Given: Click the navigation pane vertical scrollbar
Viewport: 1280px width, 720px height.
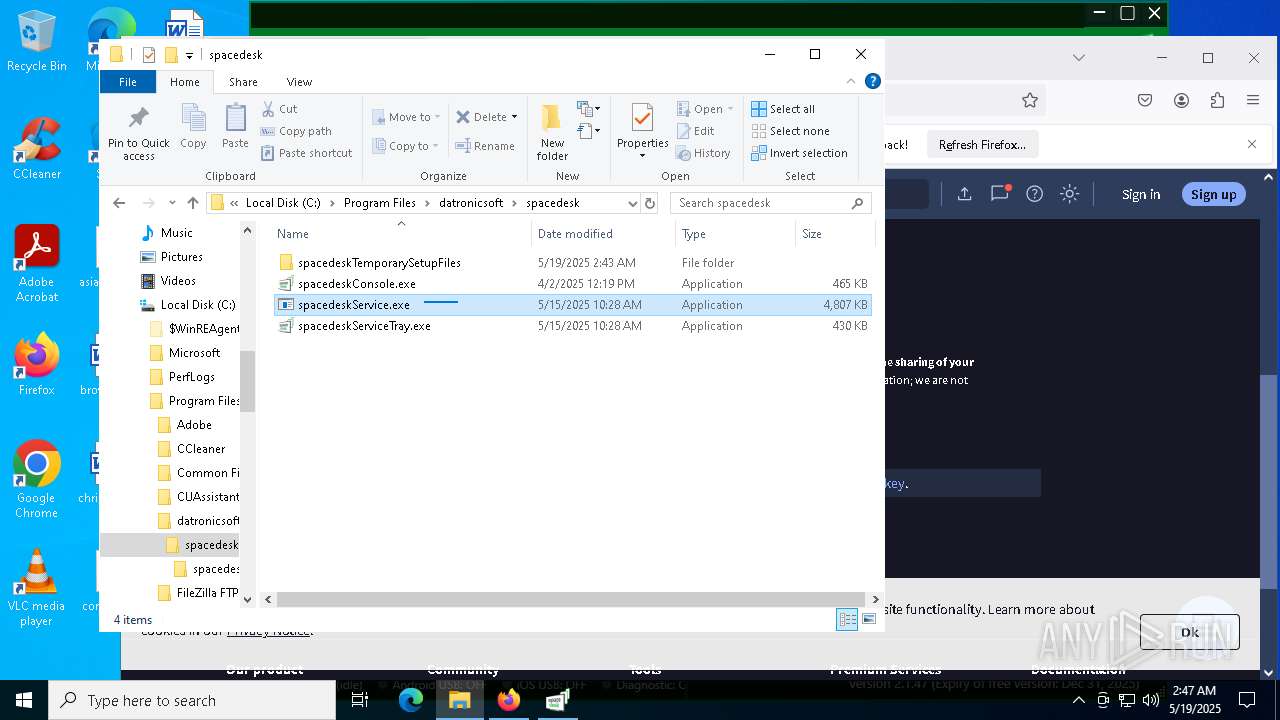Looking at the screenshot, I should point(247,380).
